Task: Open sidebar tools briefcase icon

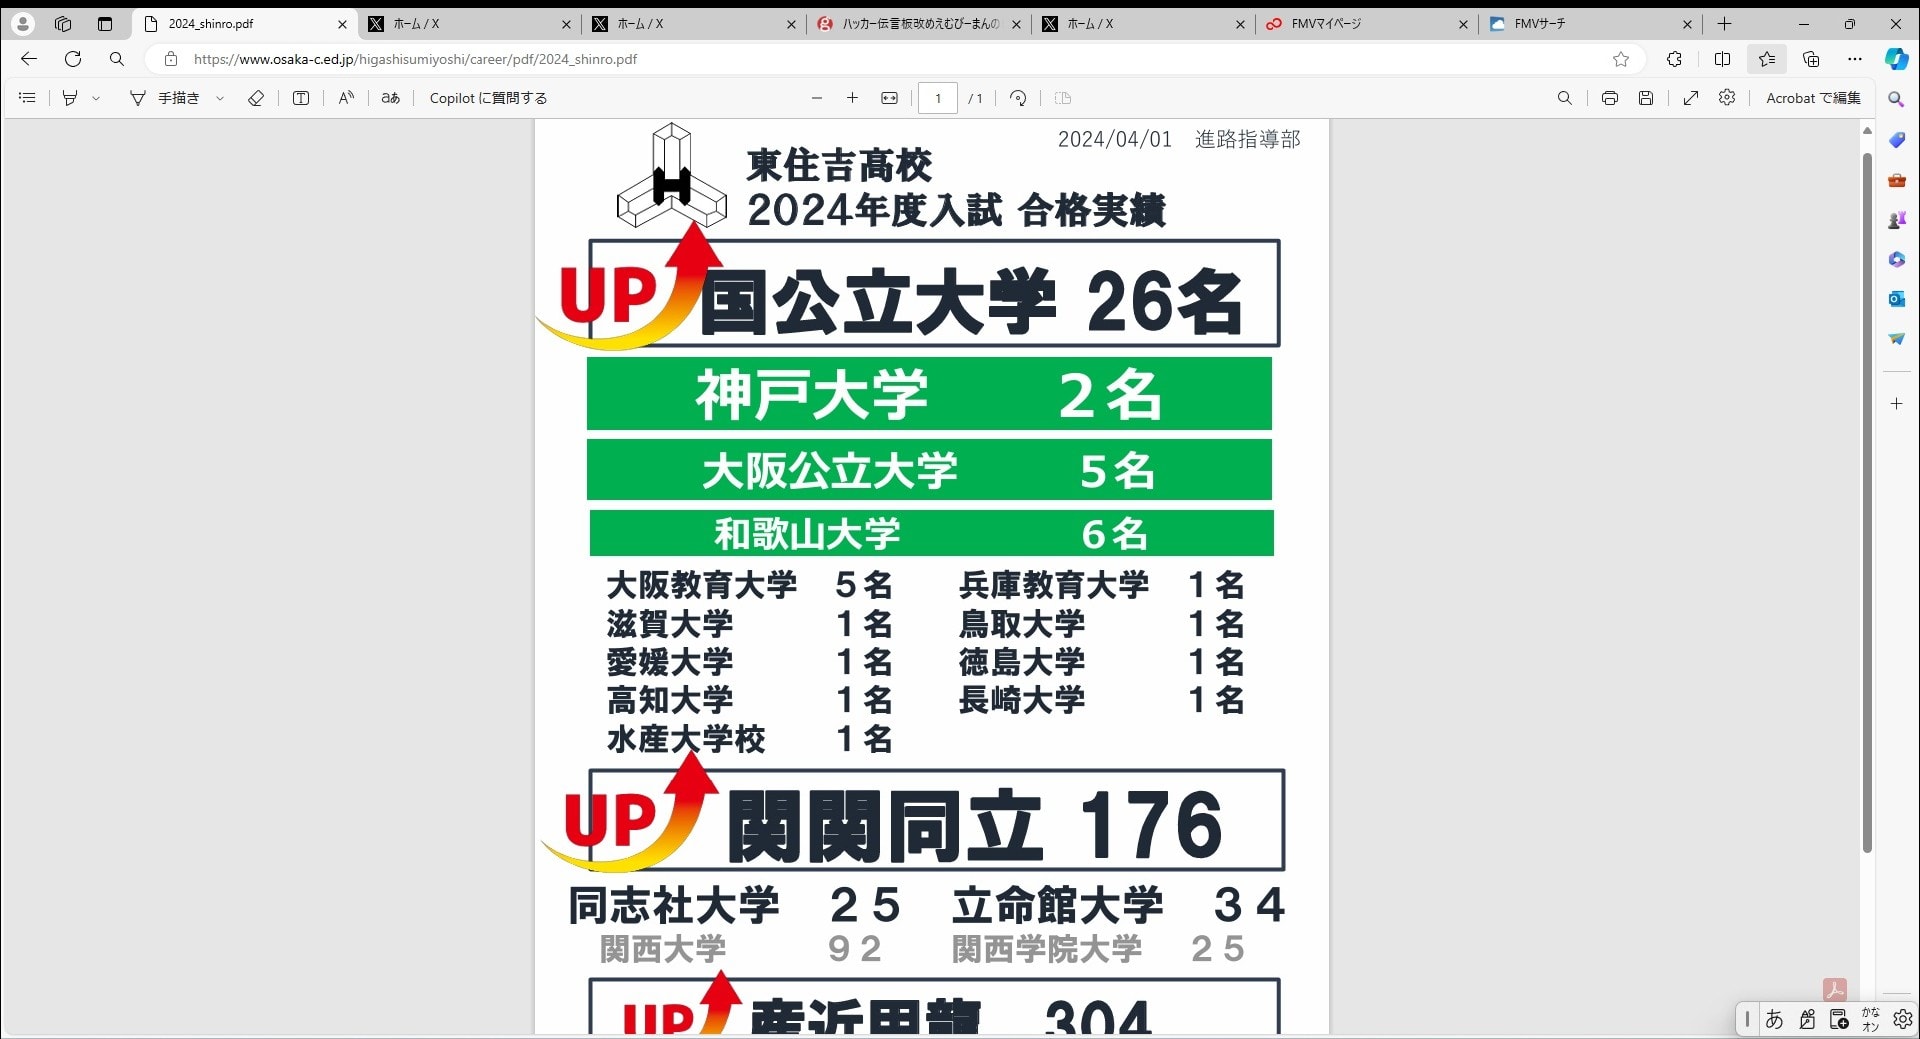Action: click(x=1896, y=180)
